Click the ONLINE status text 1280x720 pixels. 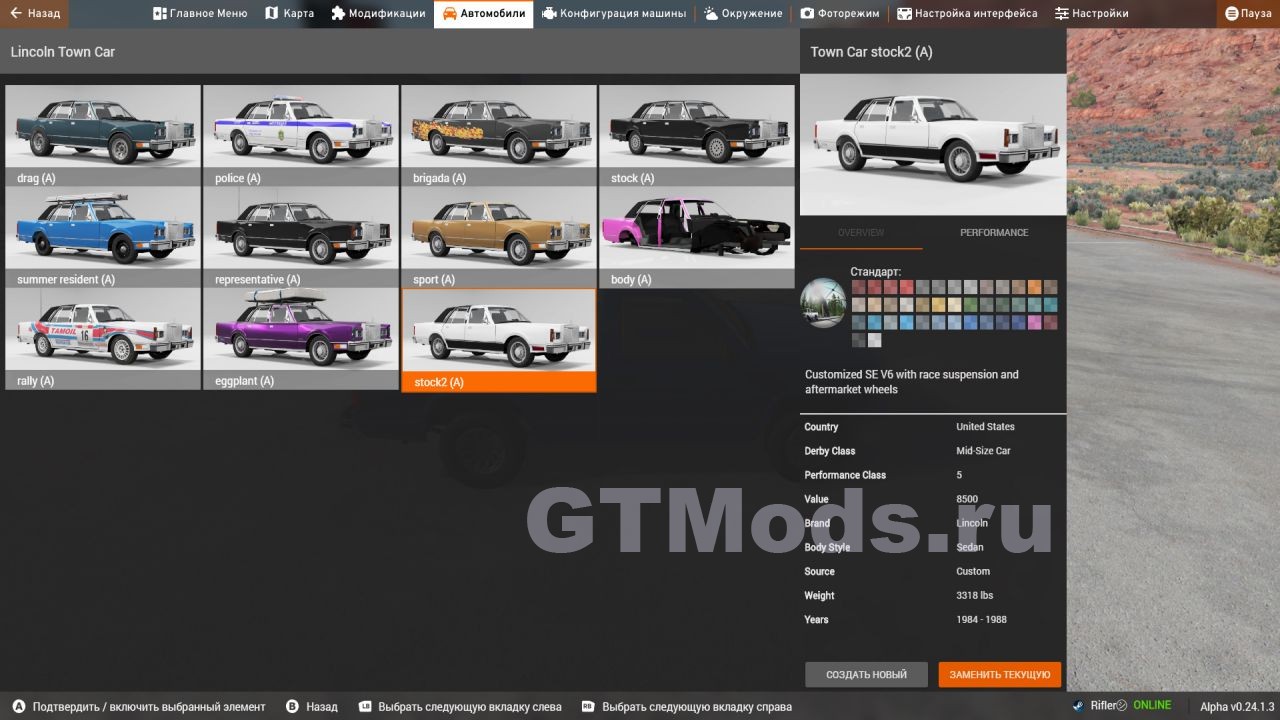tap(1152, 705)
